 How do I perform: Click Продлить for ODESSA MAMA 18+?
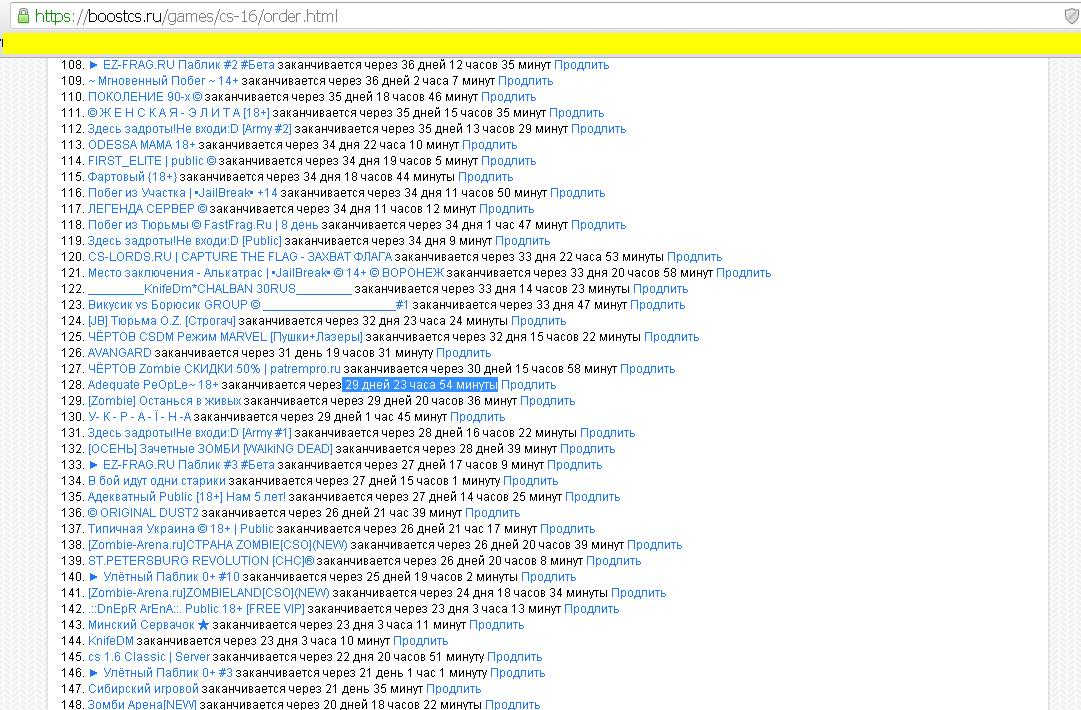pyautogui.click(x=489, y=145)
